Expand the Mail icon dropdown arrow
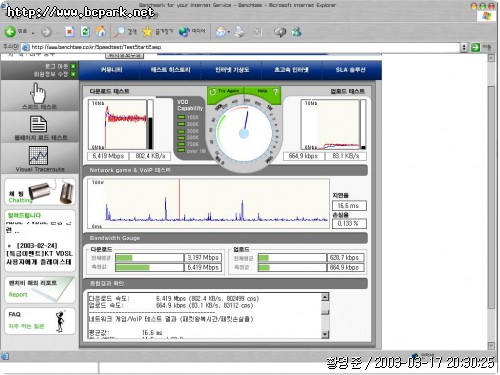500x375 pixels. [229, 32]
